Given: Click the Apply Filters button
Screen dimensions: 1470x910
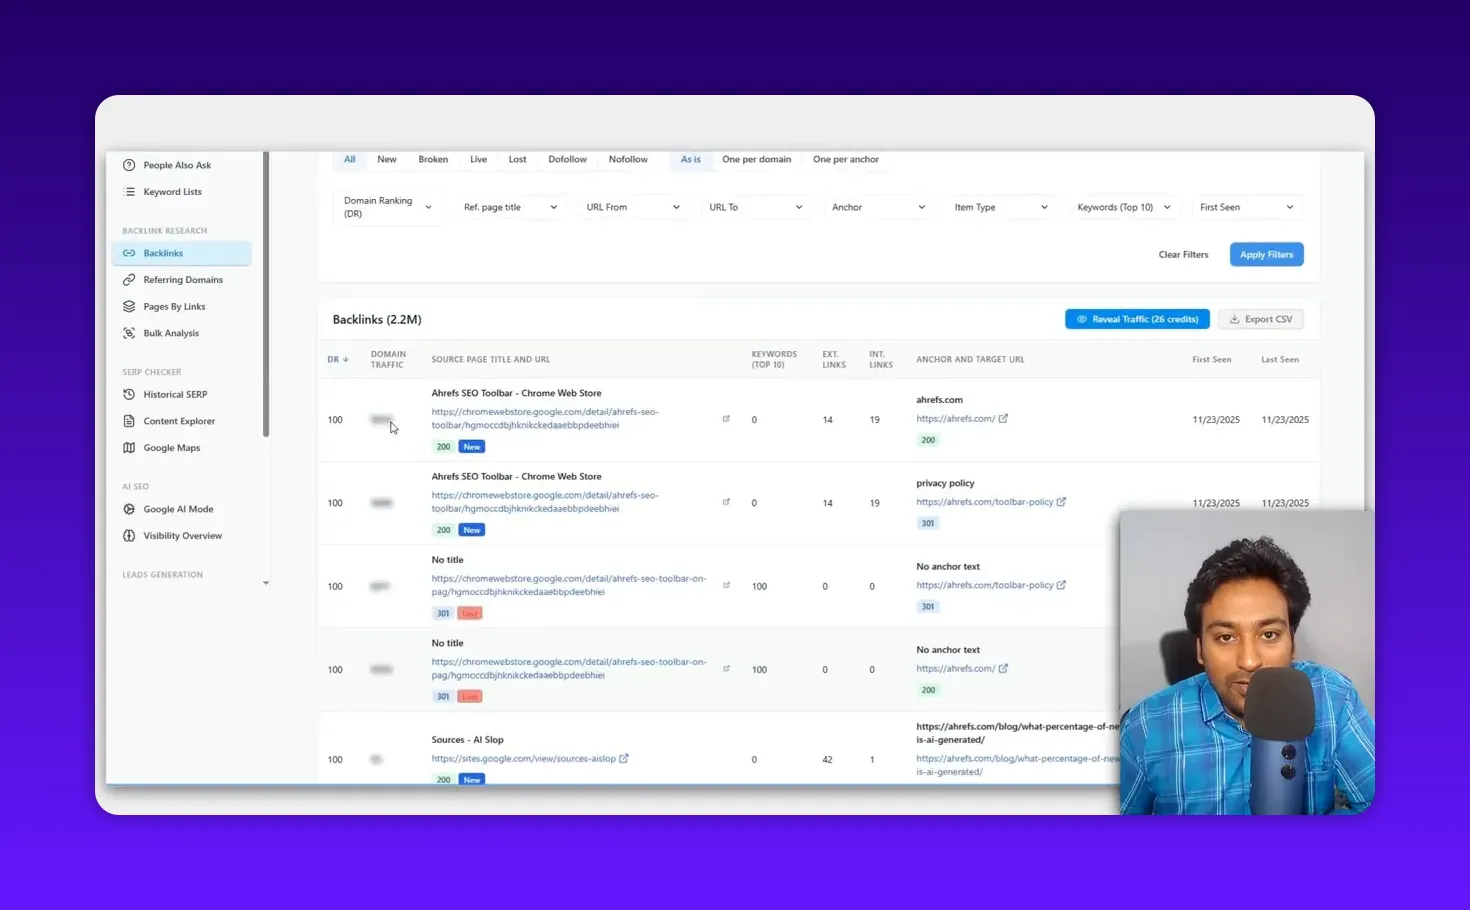Looking at the screenshot, I should pos(1266,255).
